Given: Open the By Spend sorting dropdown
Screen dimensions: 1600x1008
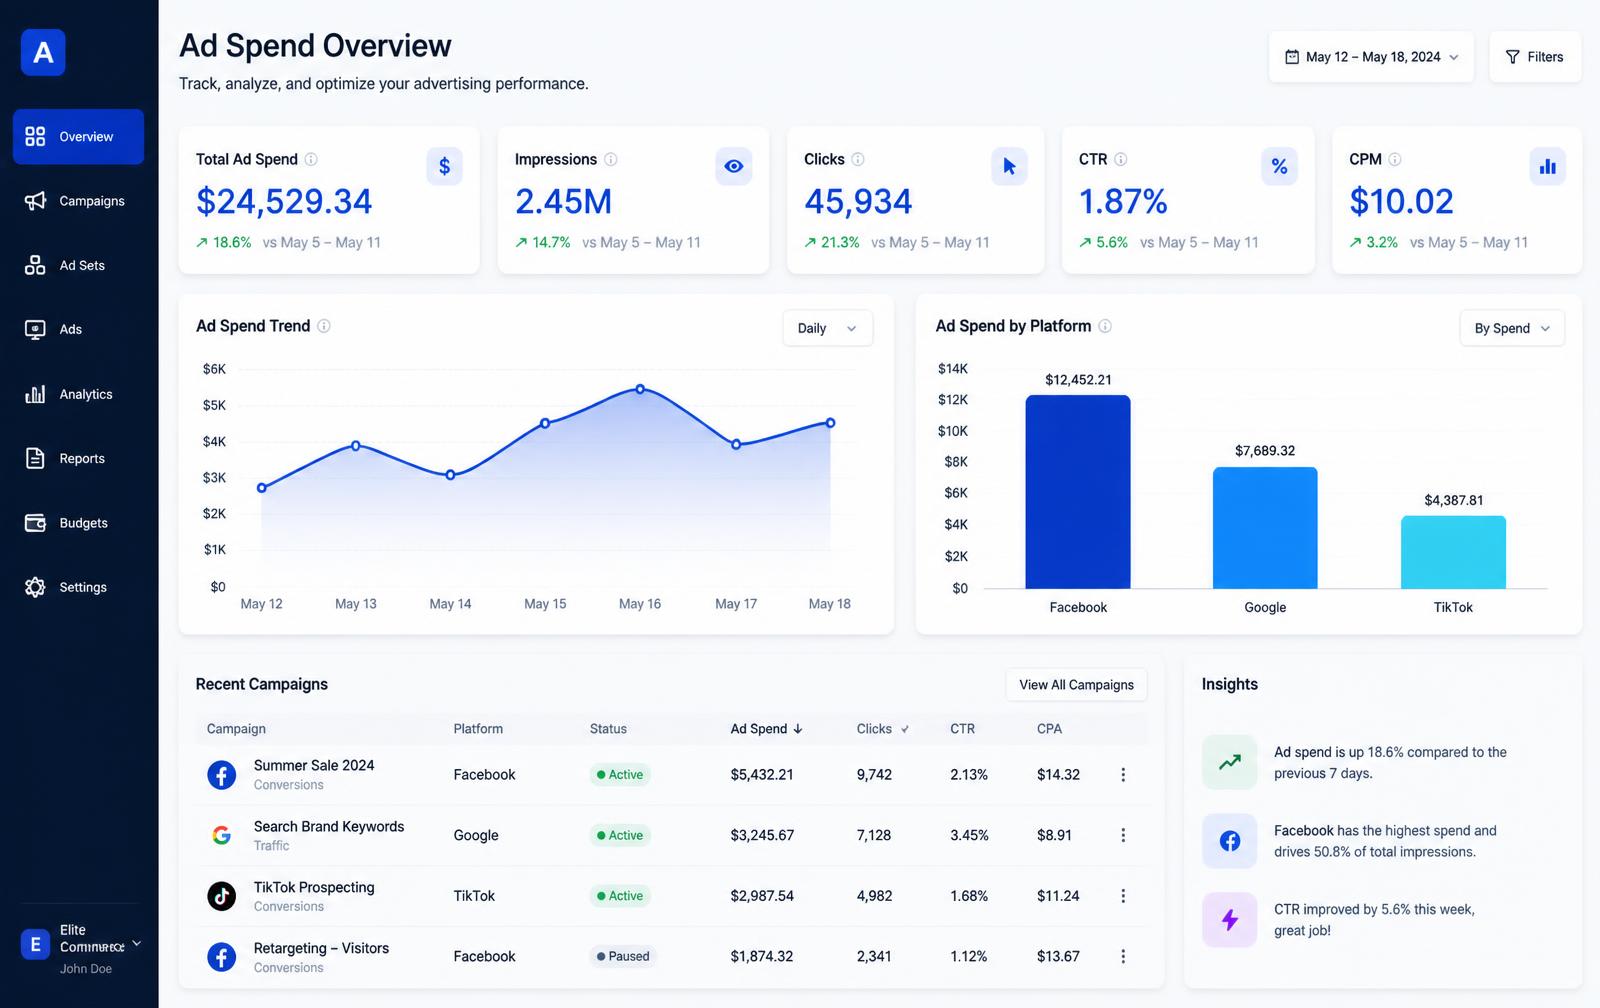Looking at the screenshot, I should [1512, 328].
